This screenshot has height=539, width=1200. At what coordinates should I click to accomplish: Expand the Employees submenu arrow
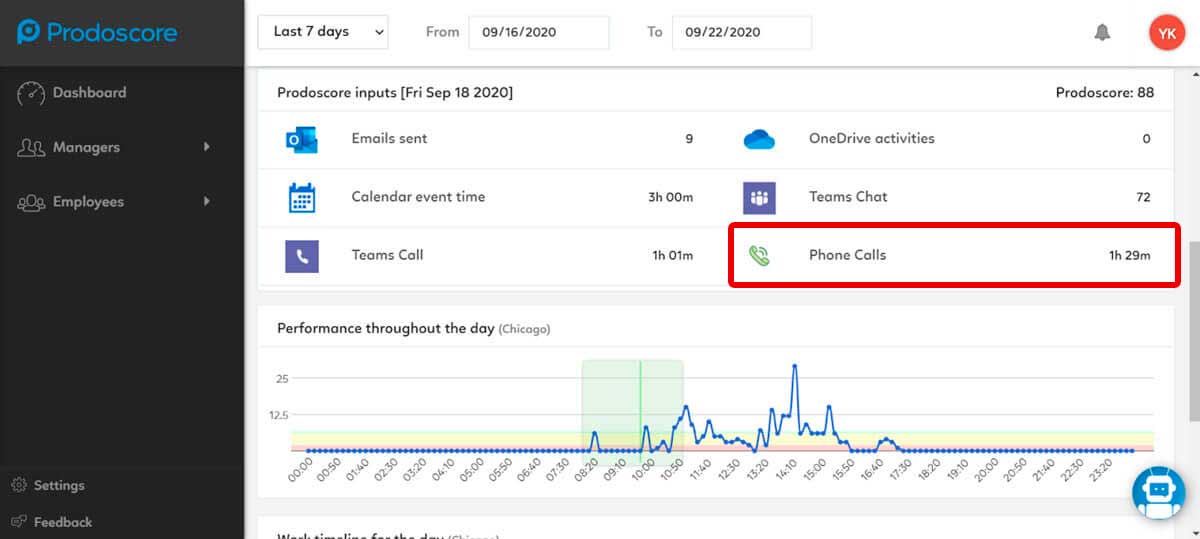tap(207, 202)
